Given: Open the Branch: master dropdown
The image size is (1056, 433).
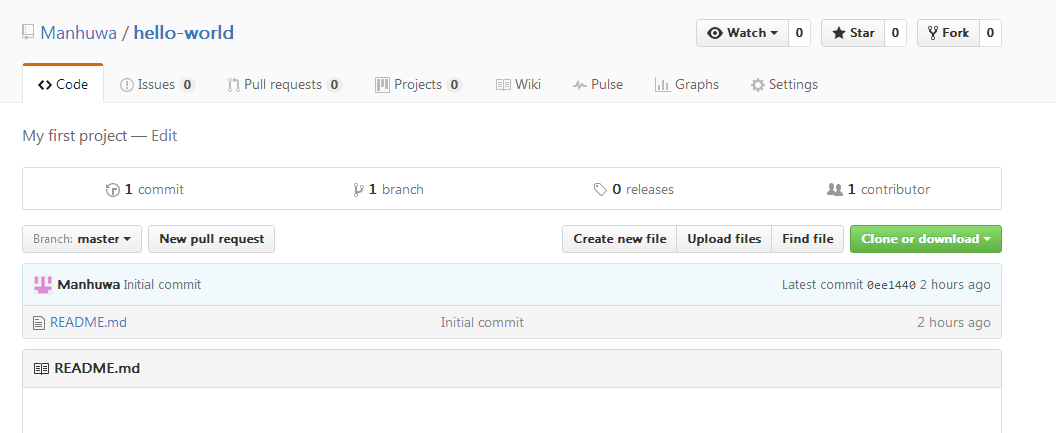Looking at the screenshot, I should tap(82, 239).
